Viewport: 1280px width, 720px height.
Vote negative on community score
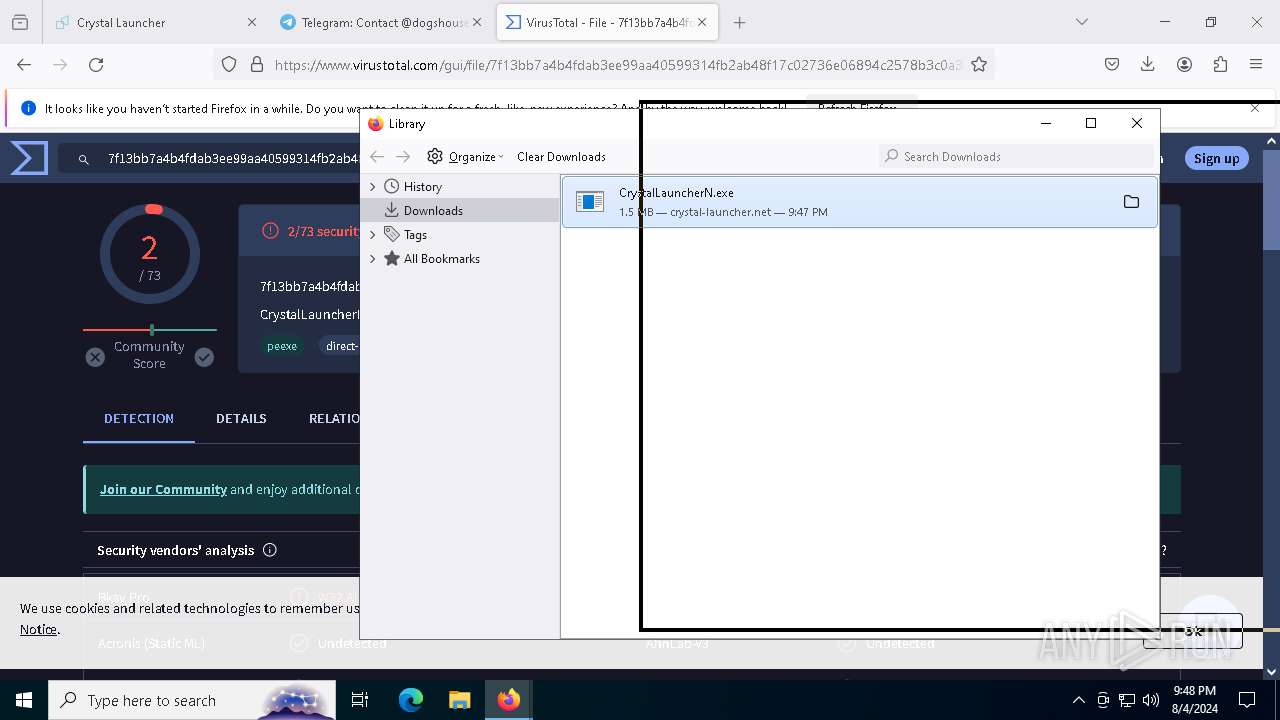(95, 357)
